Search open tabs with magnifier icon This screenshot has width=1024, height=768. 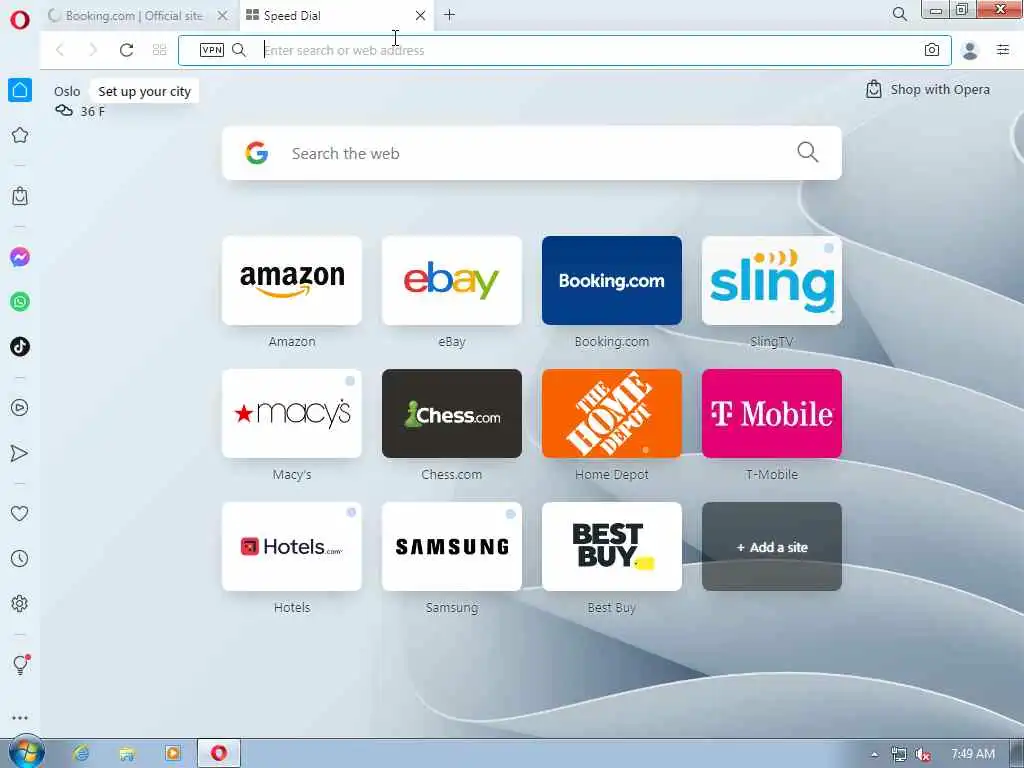900,14
